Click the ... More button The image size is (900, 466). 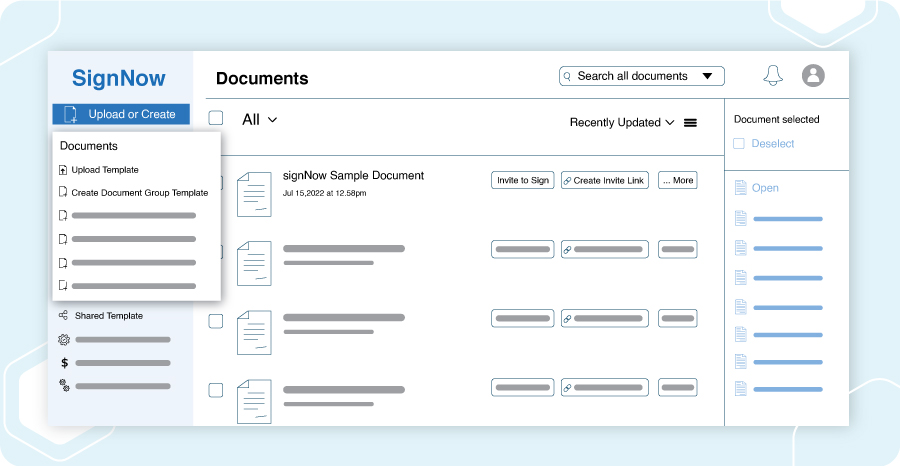pyautogui.click(x=678, y=180)
